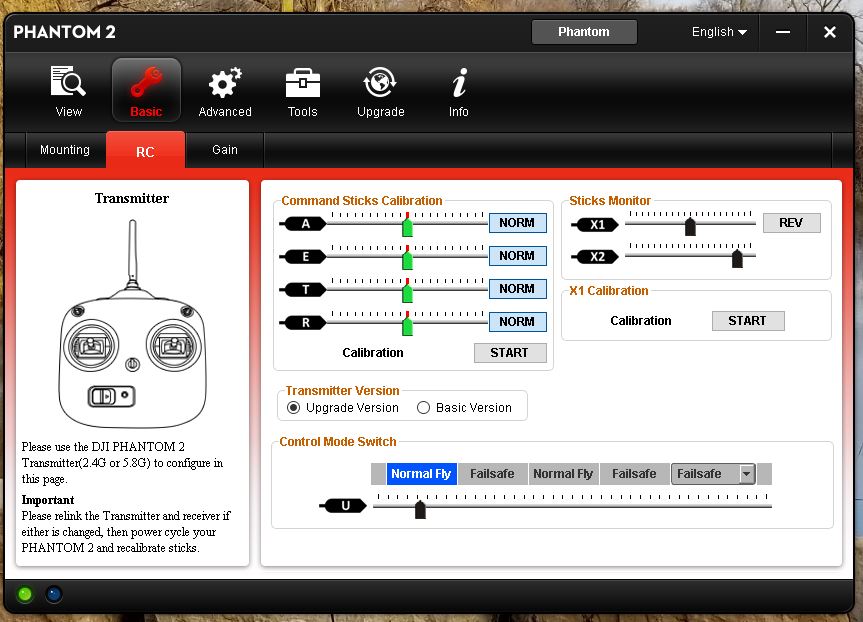Open the Failsafe combo box dropdown

click(x=713, y=474)
